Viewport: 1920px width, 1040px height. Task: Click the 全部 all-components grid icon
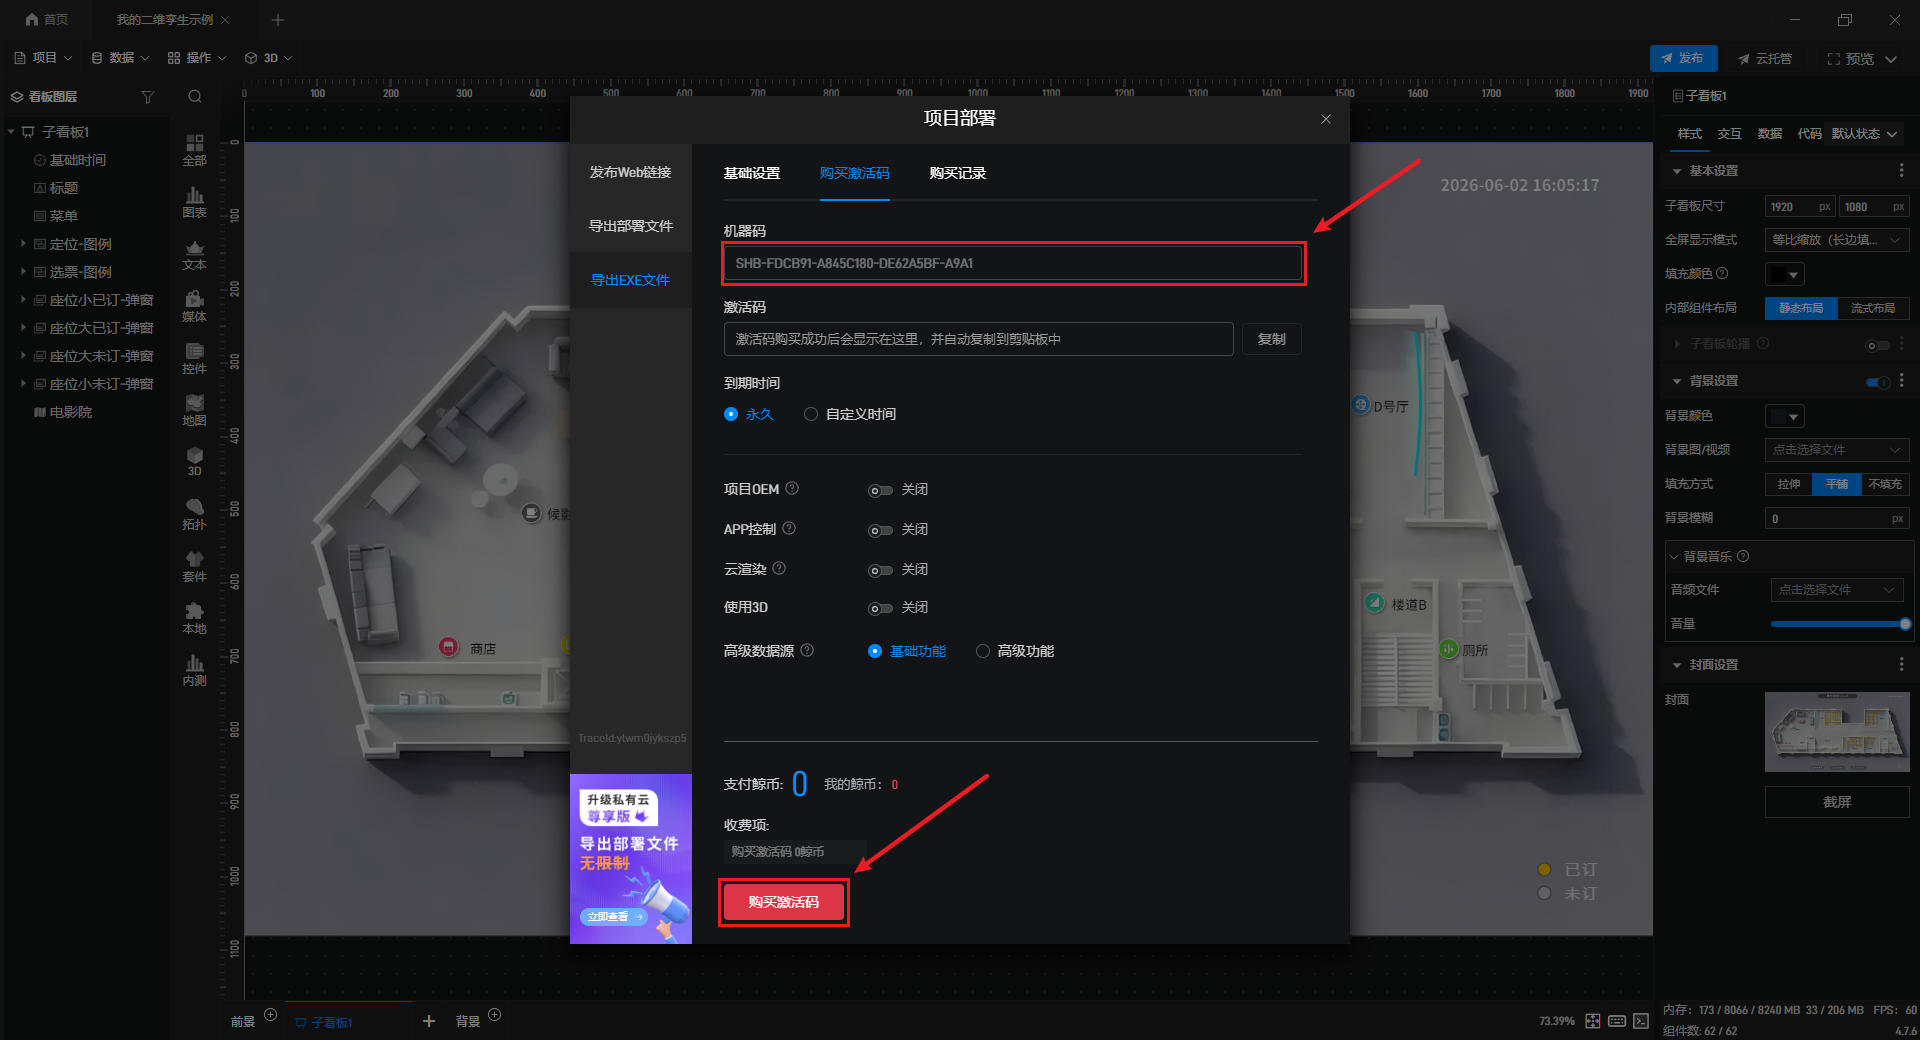[194, 150]
